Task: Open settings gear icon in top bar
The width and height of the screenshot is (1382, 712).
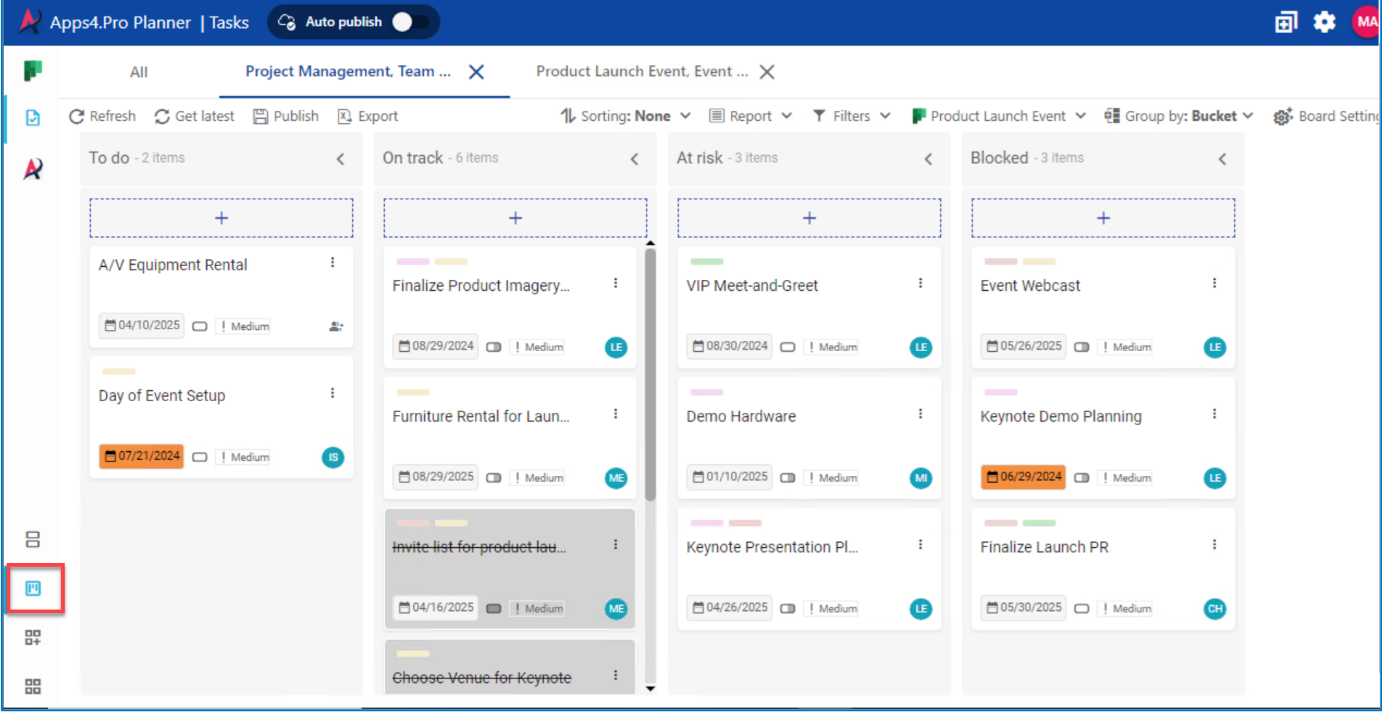Action: (1324, 22)
